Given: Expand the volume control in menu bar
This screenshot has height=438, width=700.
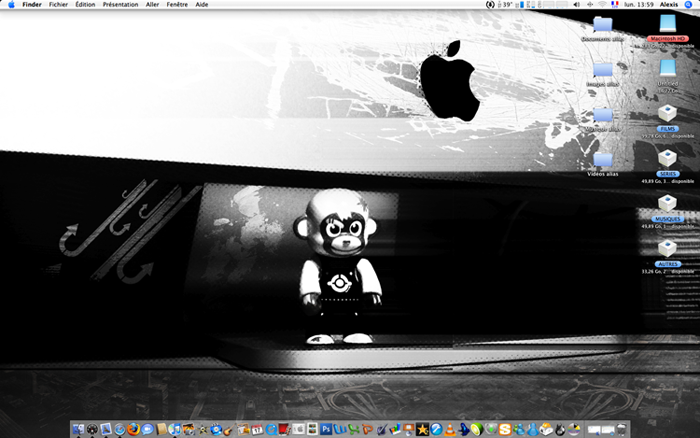Looking at the screenshot, I should 577,5.
